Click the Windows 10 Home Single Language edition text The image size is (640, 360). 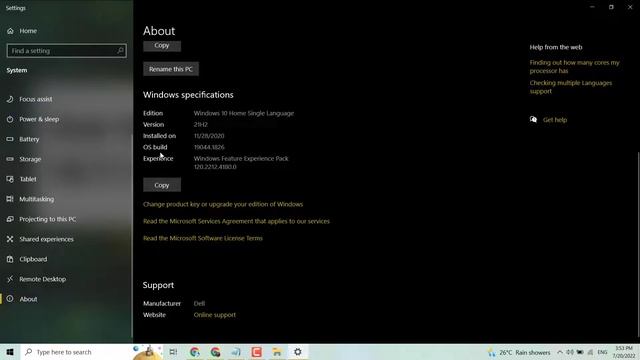tap(244, 113)
